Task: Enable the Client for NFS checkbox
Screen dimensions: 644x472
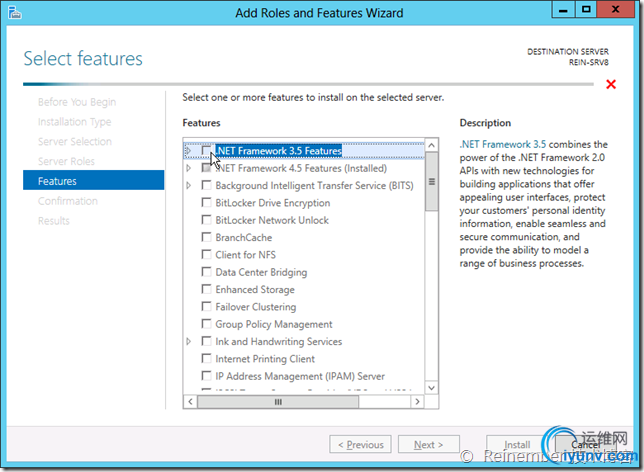Action: coord(206,255)
